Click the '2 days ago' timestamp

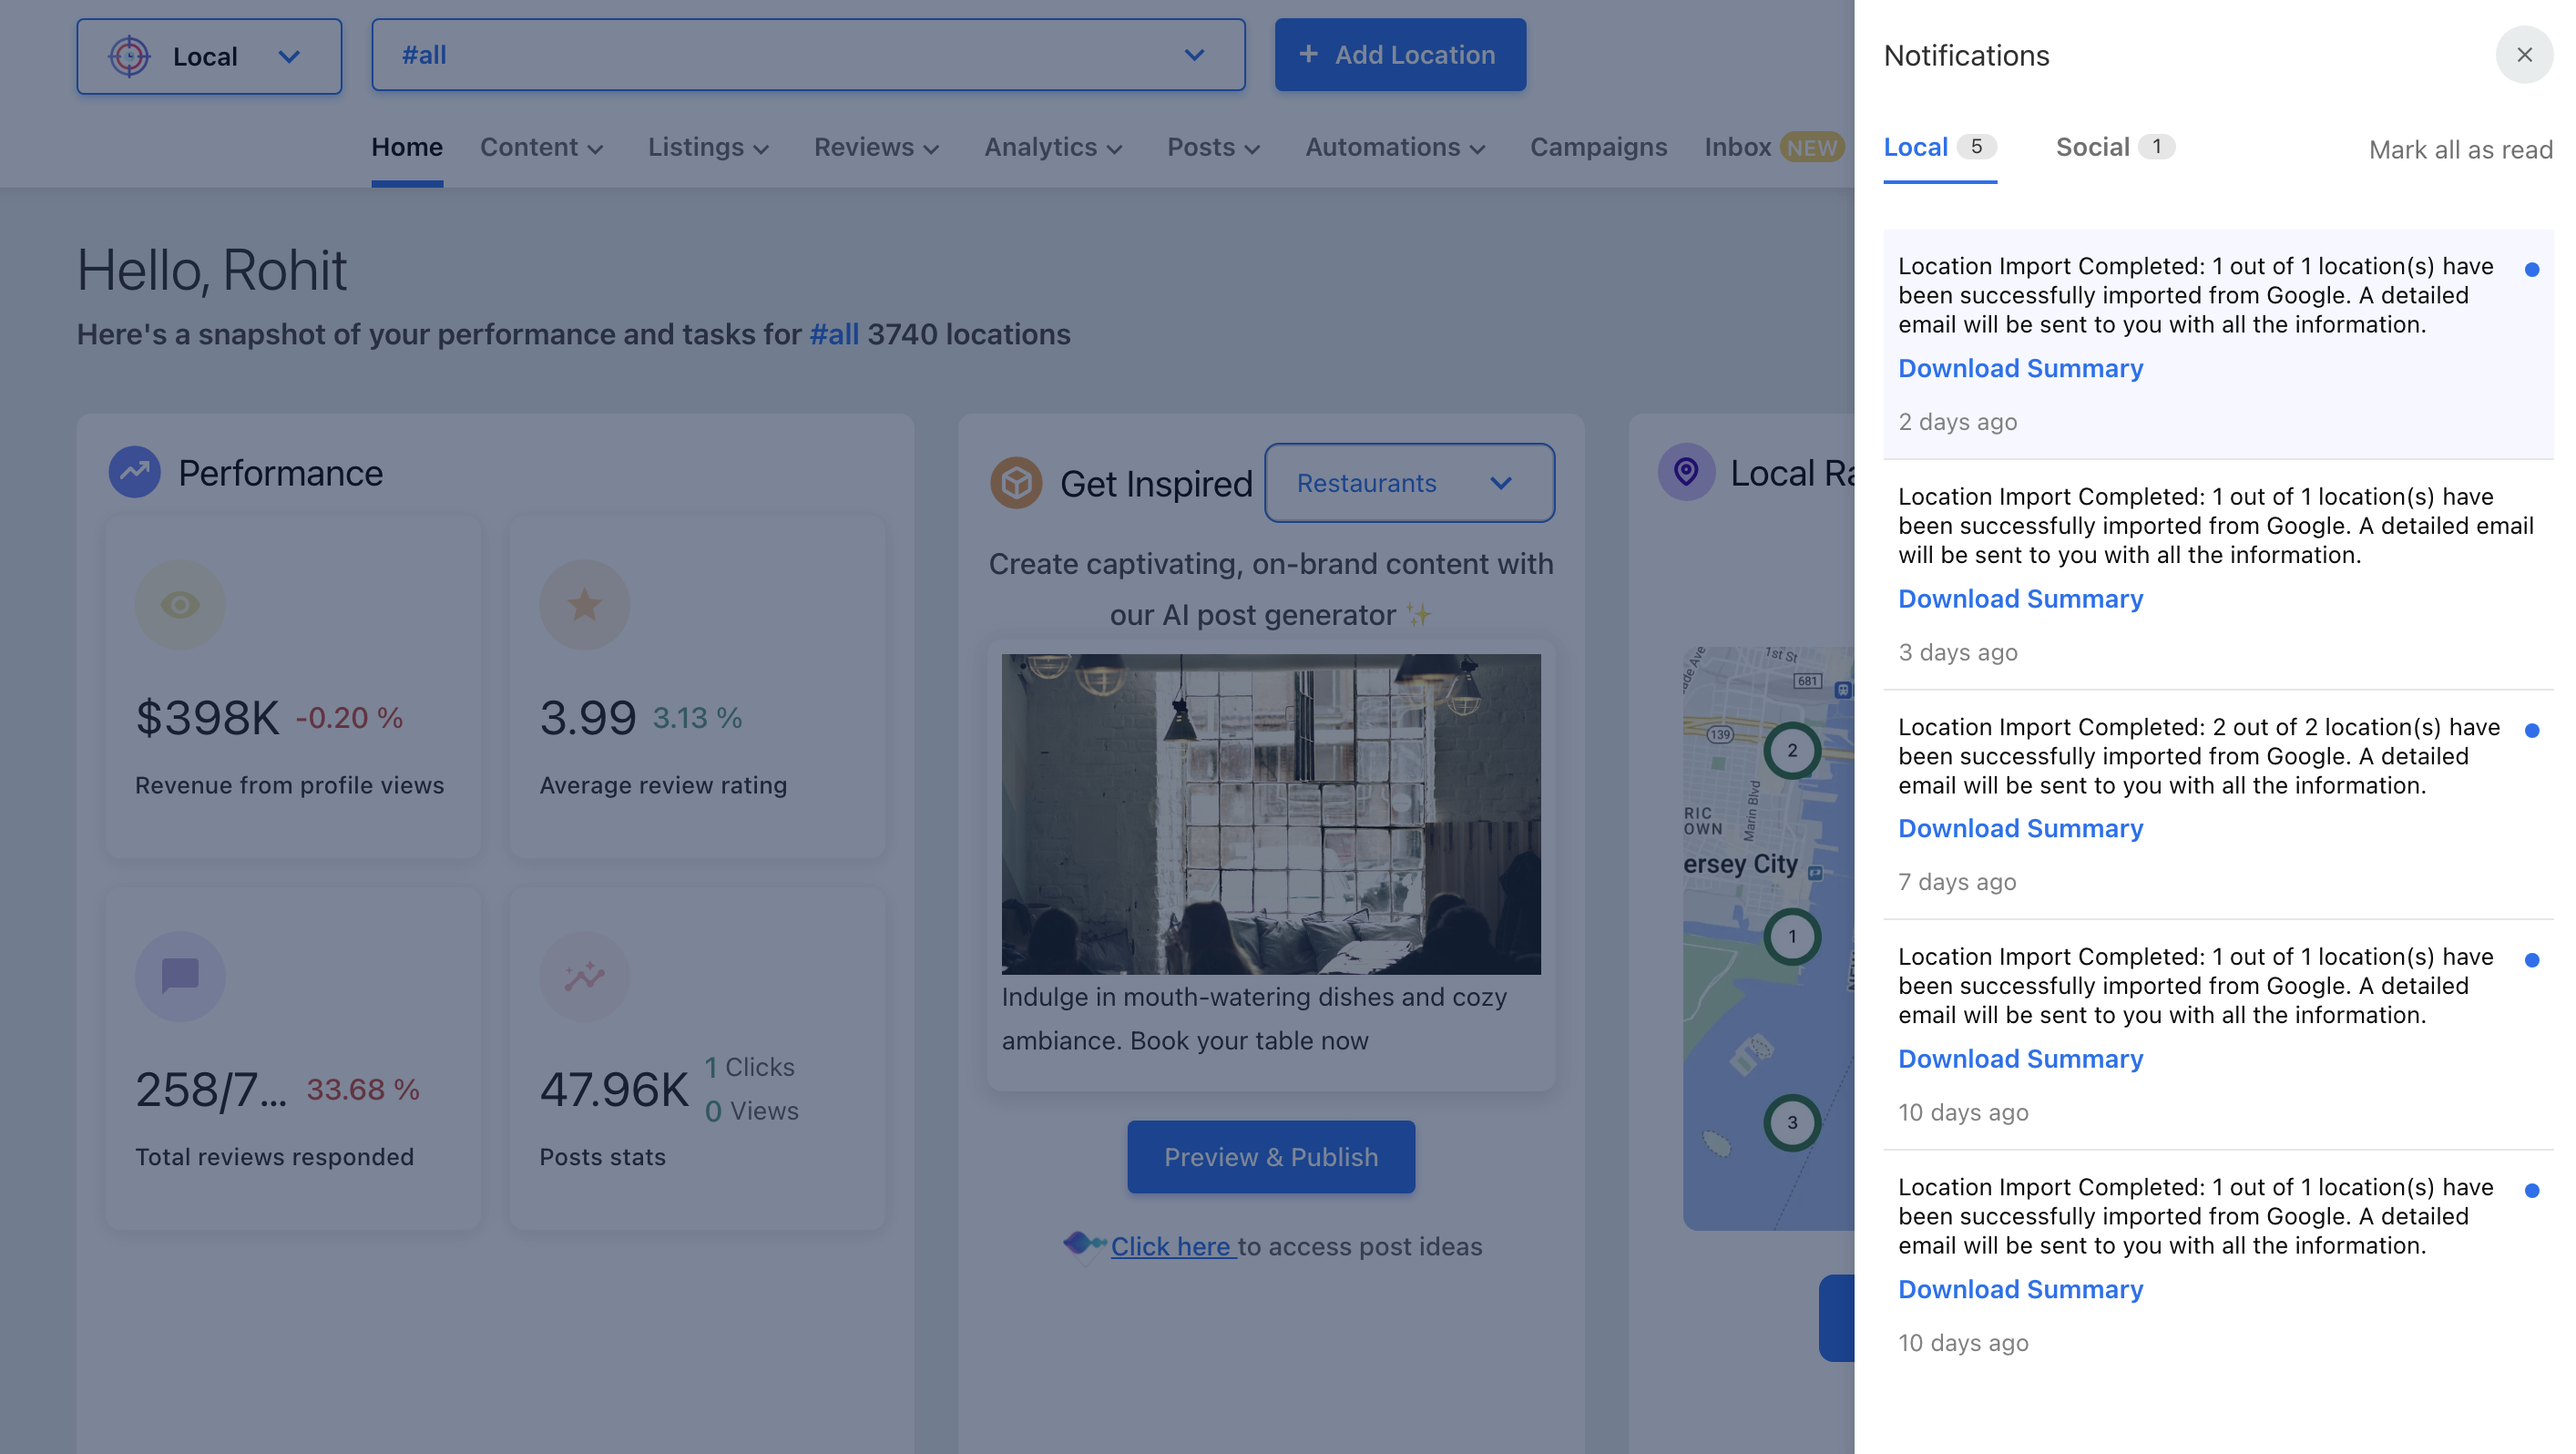[x=1958, y=422]
